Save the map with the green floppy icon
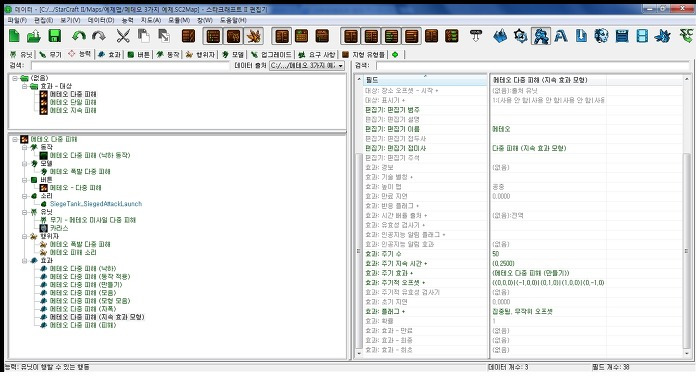Viewport: 700px width, 376px height. (x=54, y=36)
